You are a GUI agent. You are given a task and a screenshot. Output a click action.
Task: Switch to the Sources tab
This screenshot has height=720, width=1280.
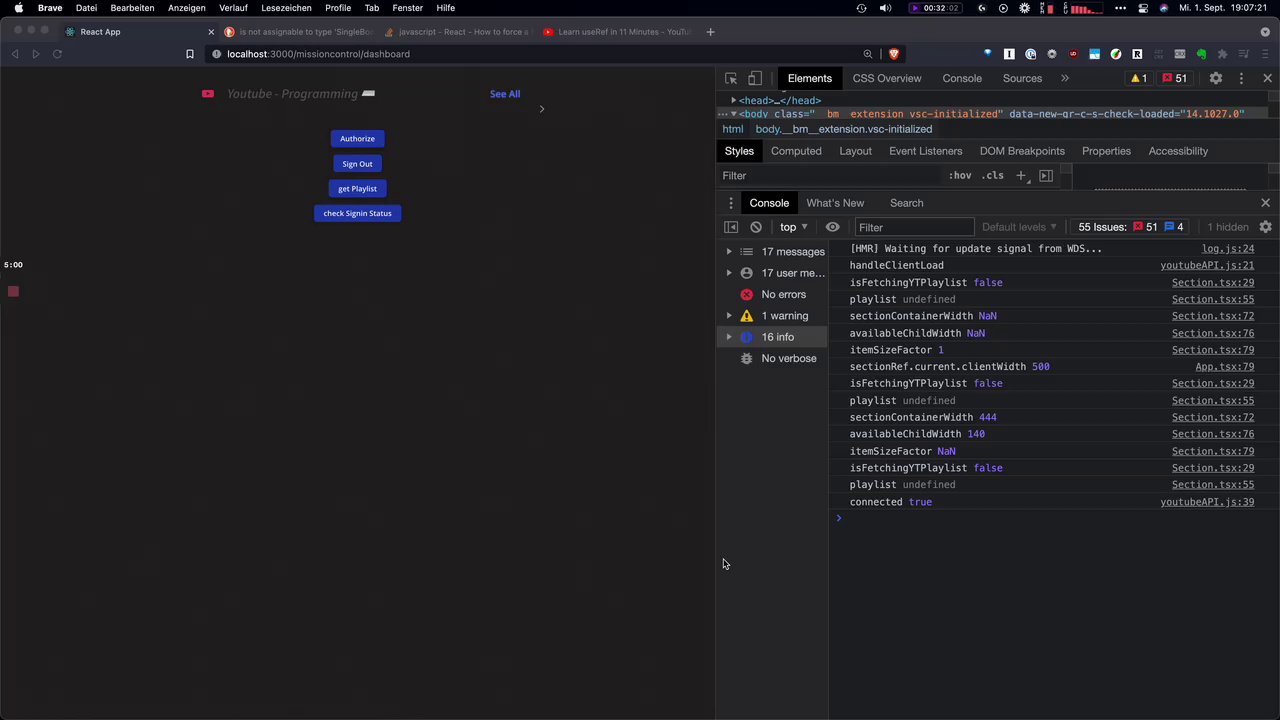coord(1022,78)
